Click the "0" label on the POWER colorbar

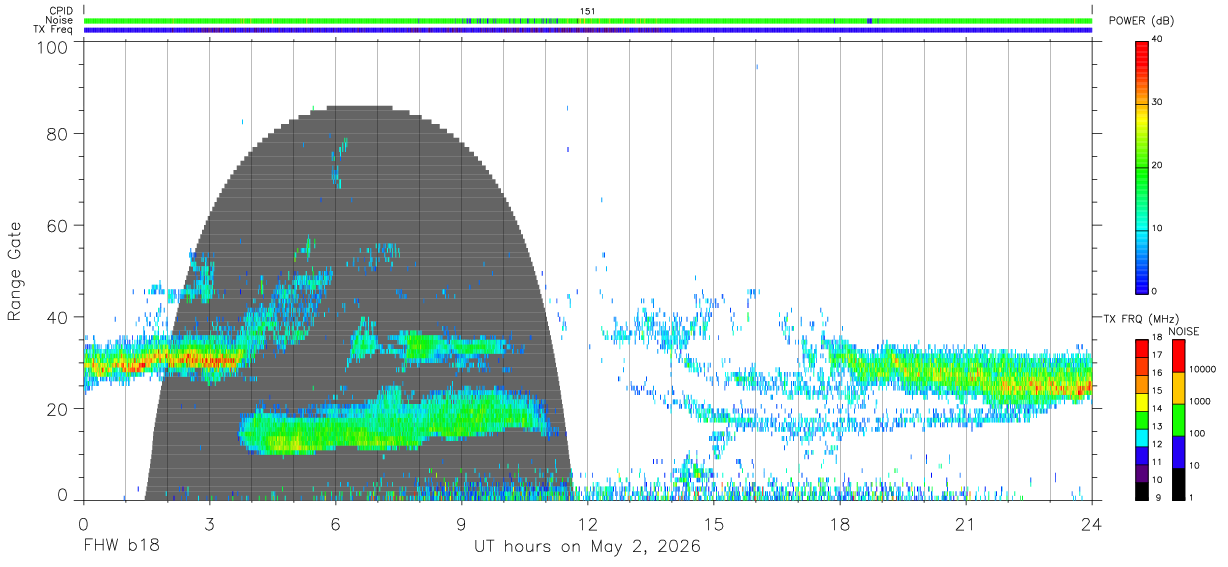(1155, 292)
